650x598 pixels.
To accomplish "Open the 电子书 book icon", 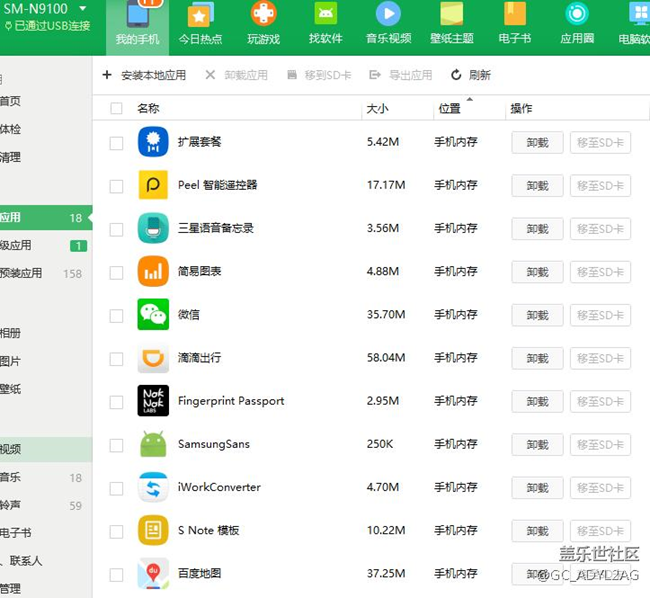I will click(514, 15).
